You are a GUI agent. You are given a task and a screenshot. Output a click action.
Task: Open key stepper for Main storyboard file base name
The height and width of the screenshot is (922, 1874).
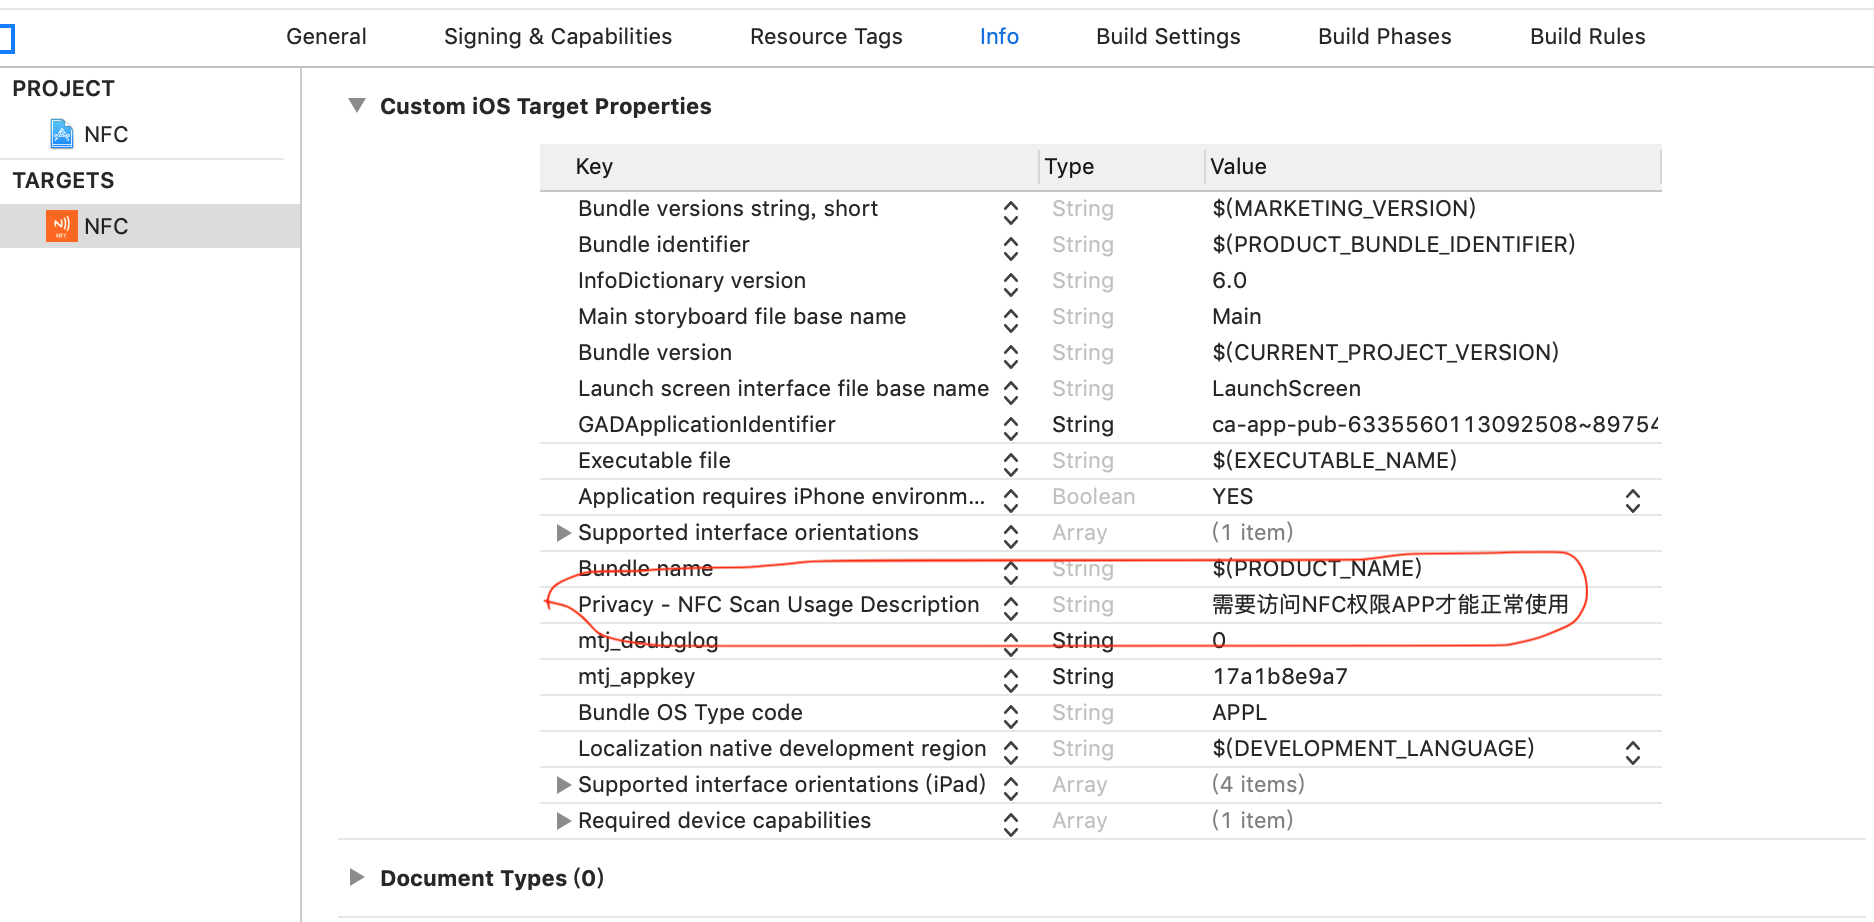(x=1011, y=320)
